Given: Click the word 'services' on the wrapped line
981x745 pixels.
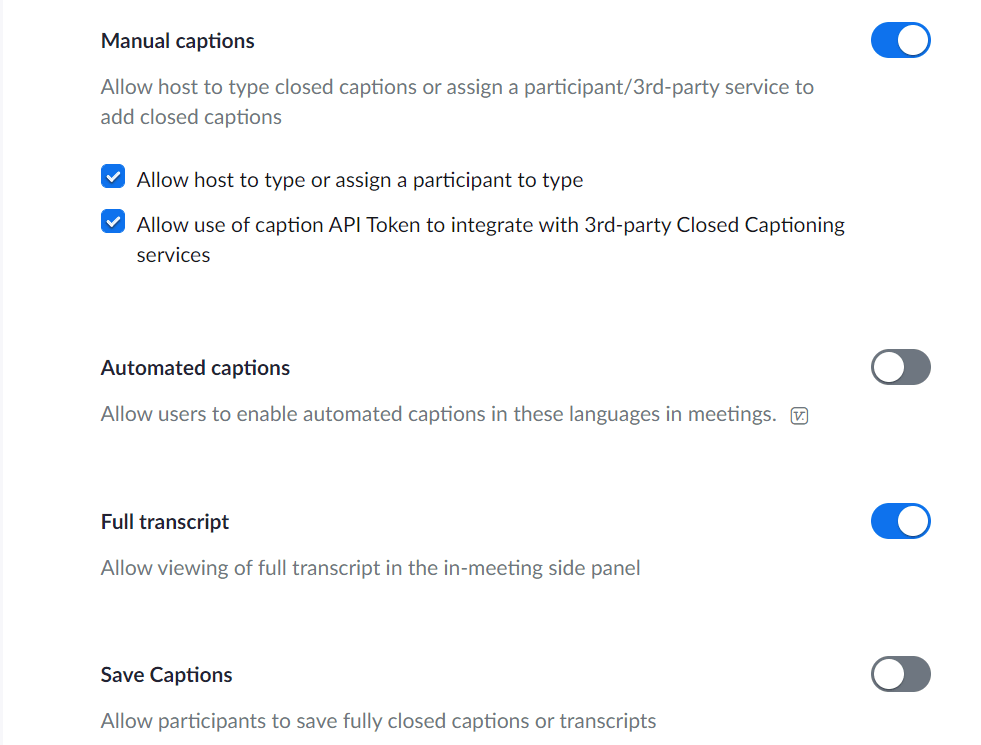Looking at the screenshot, I should (x=173, y=255).
